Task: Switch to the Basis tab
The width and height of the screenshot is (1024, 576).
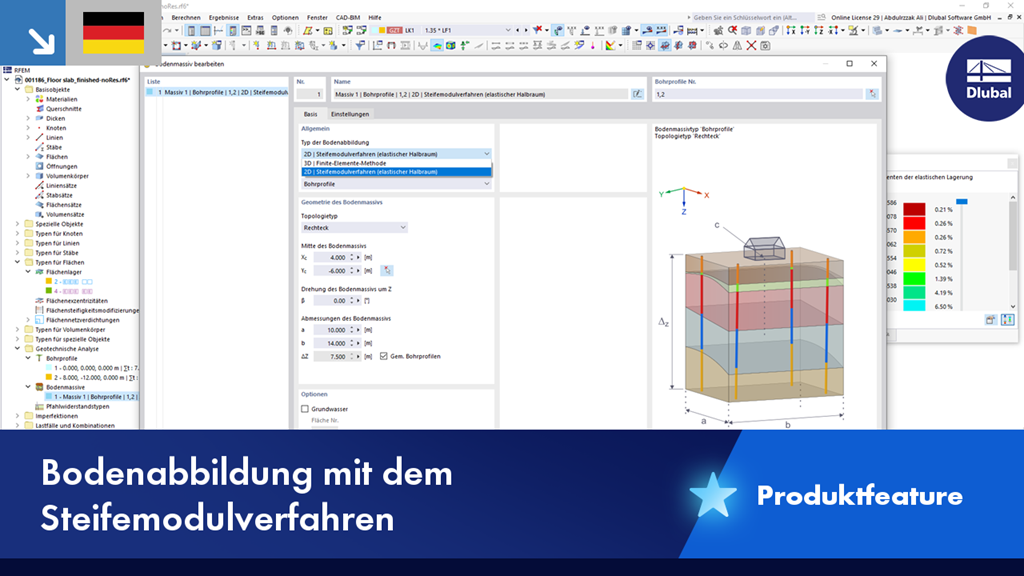Action: [x=310, y=114]
